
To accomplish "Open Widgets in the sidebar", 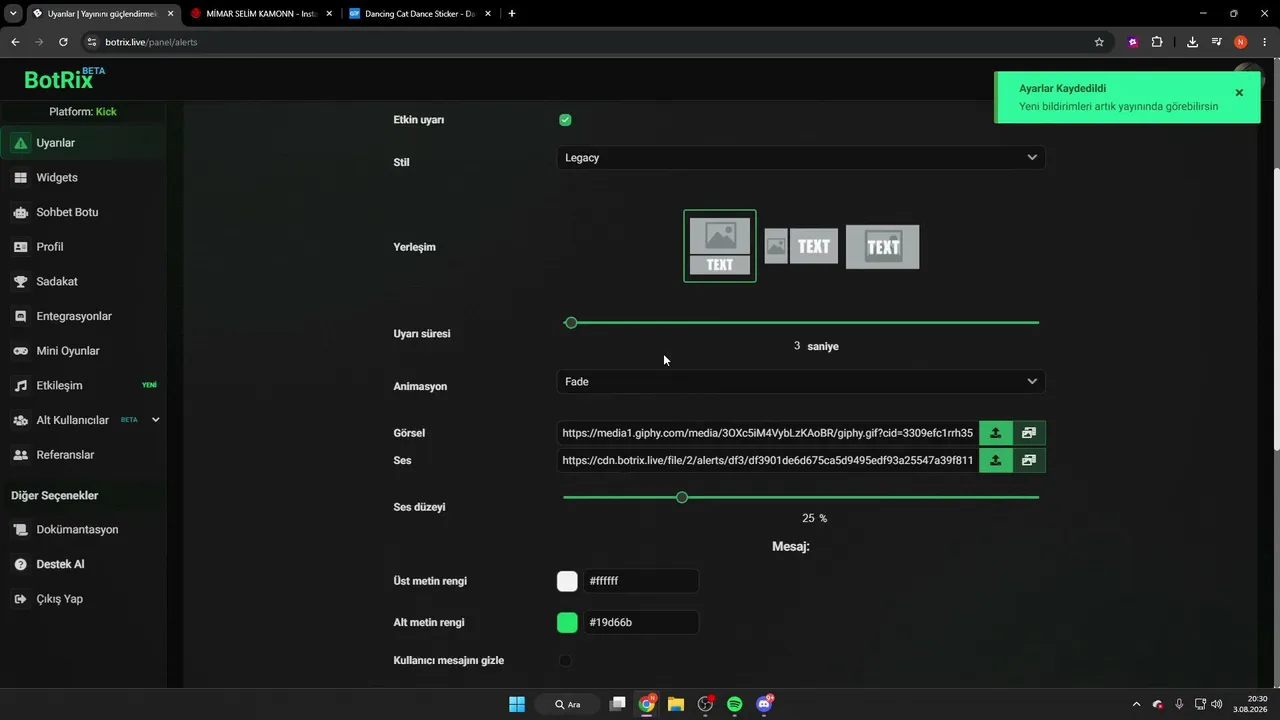I will (x=83, y=178).
